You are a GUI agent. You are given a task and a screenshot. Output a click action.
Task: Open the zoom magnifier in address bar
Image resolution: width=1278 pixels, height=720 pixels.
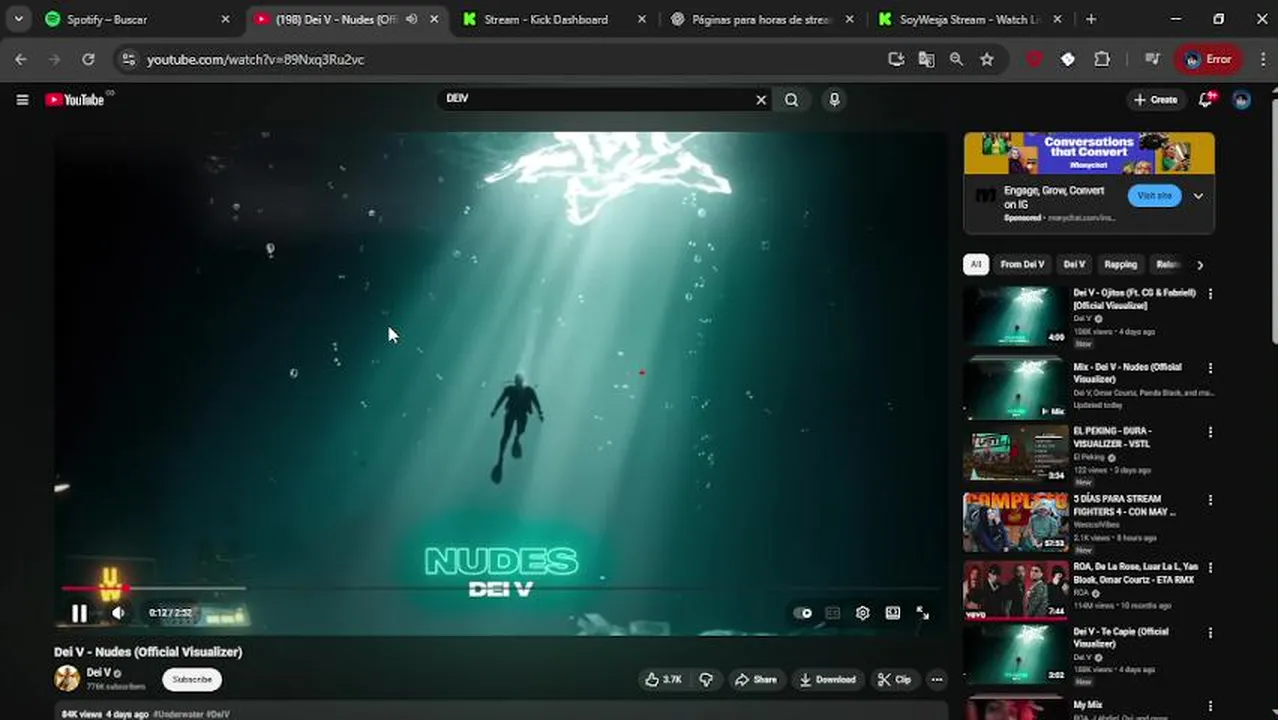(x=956, y=59)
